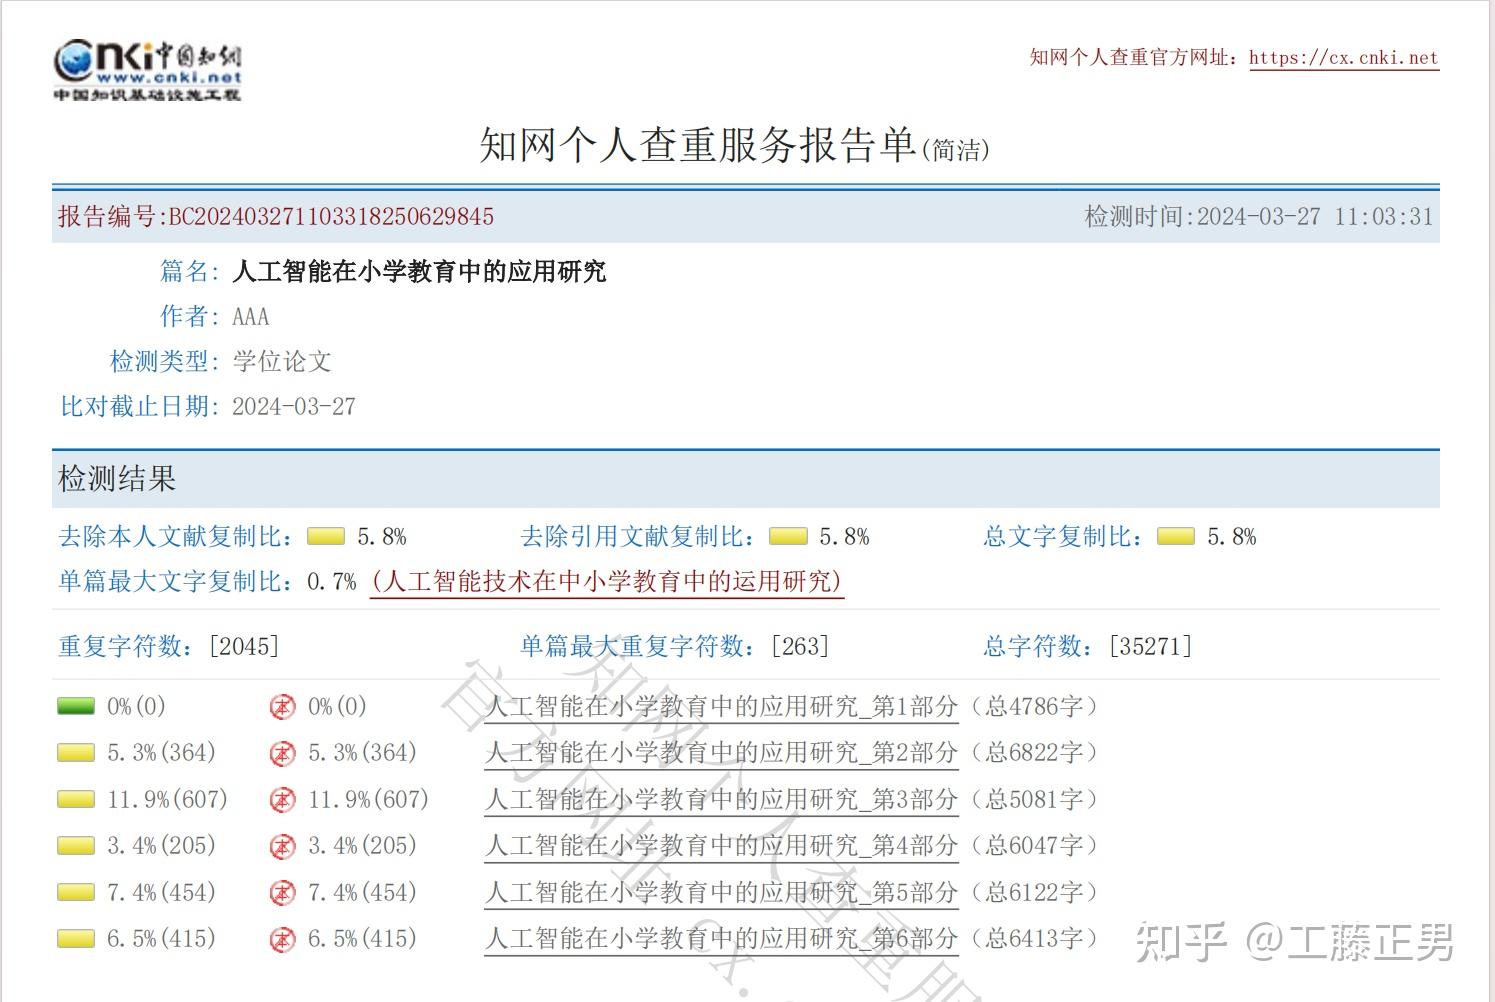Click the 重复字符数 value [2045]
1495x1002 pixels.
[244, 647]
